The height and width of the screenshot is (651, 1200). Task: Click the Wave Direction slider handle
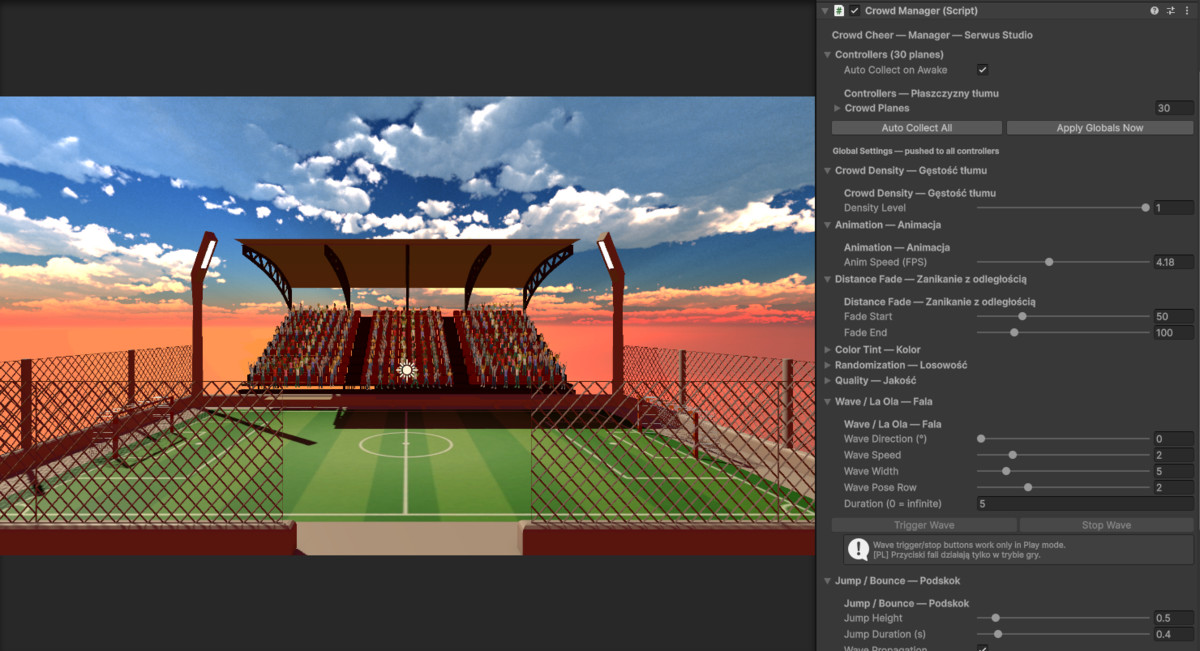pyautogui.click(x=981, y=439)
